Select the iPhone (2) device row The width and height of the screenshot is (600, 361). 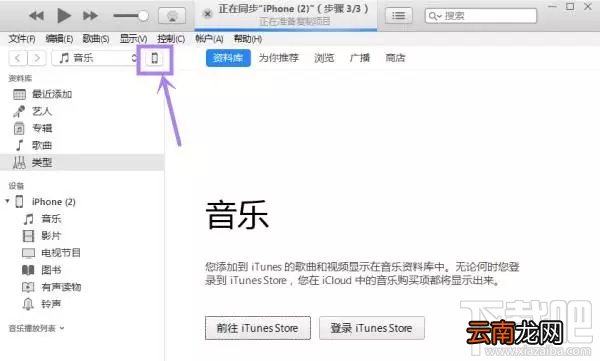click(x=82, y=202)
